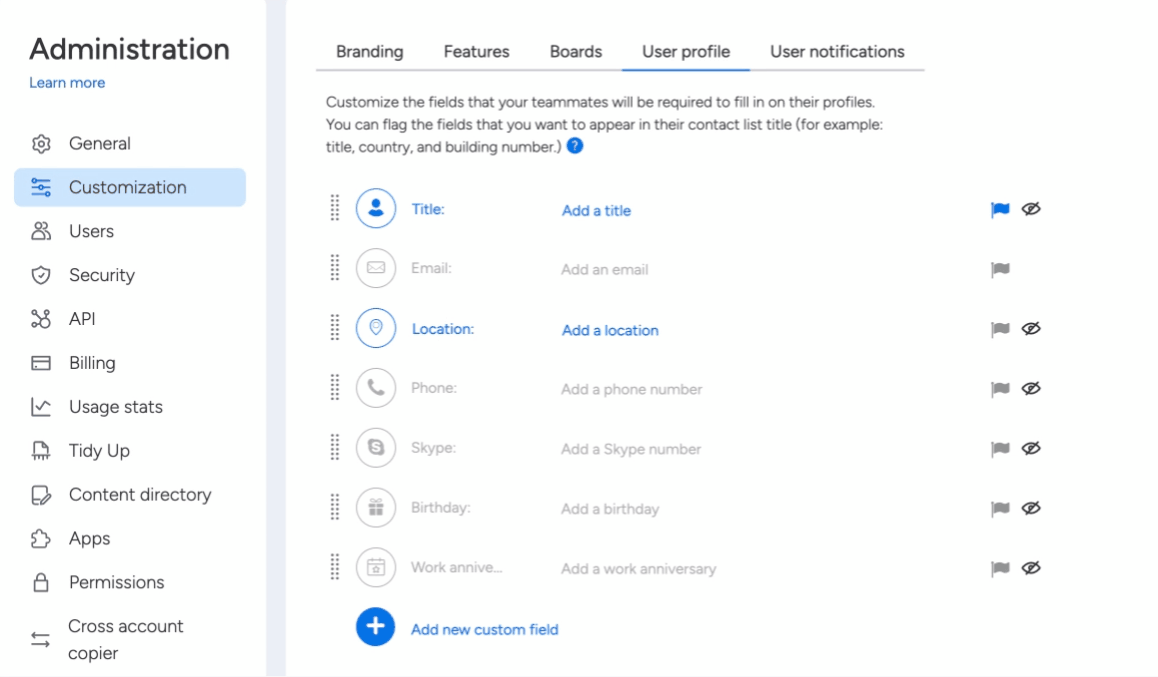1158x677 pixels.
Task: Click Add new custom field link
Action: (x=484, y=629)
